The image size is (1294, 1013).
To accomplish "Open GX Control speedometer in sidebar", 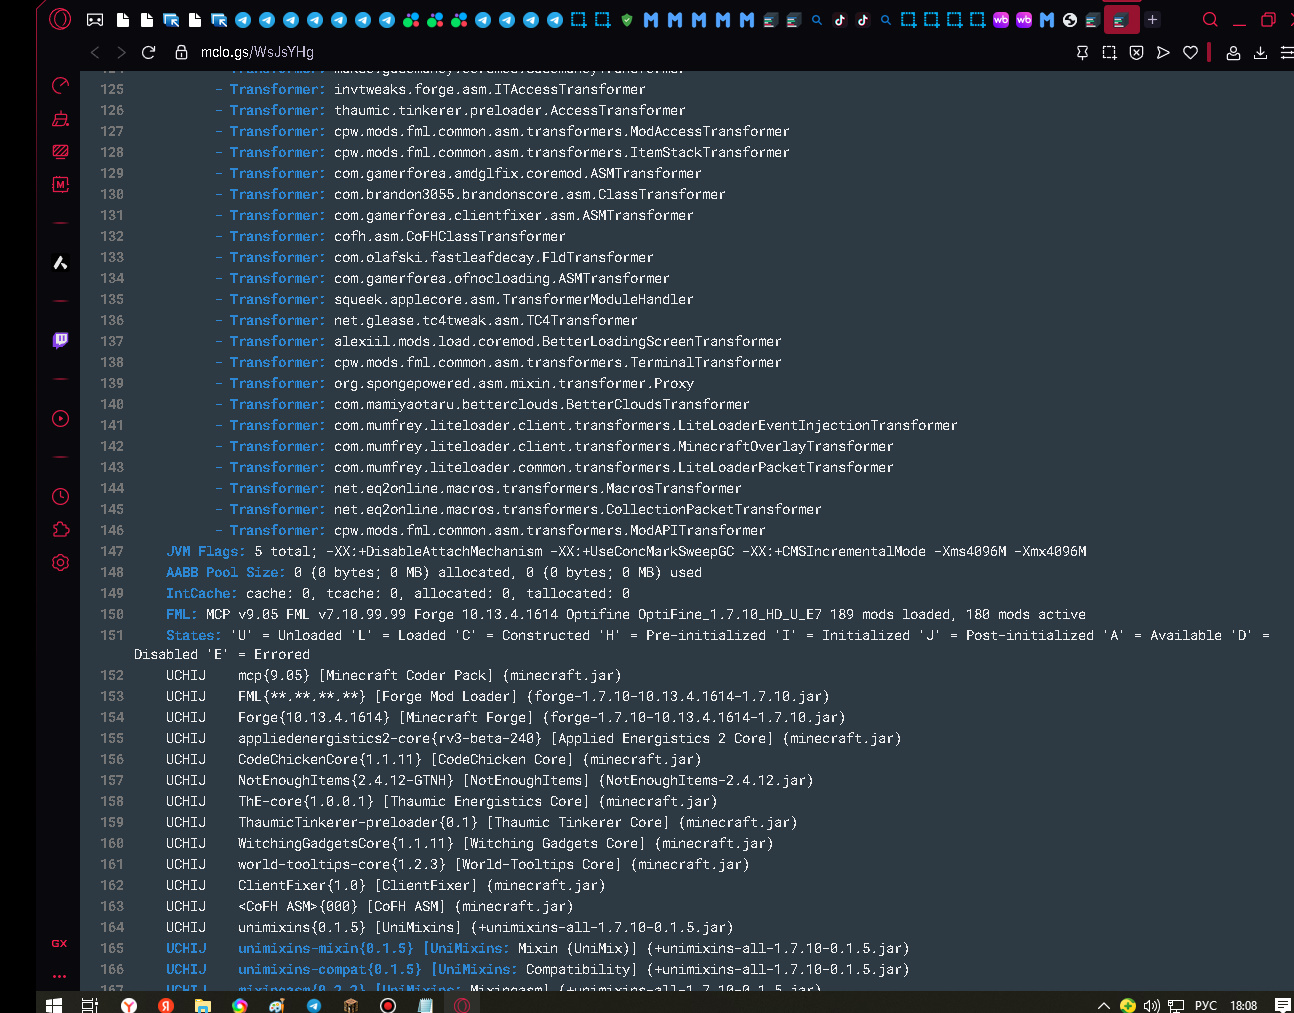I will pyautogui.click(x=60, y=86).
